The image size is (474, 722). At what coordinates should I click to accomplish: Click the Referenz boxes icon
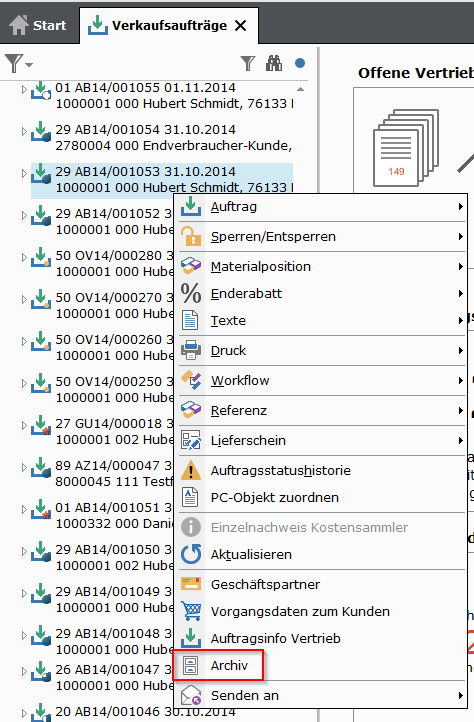point(191,410)
